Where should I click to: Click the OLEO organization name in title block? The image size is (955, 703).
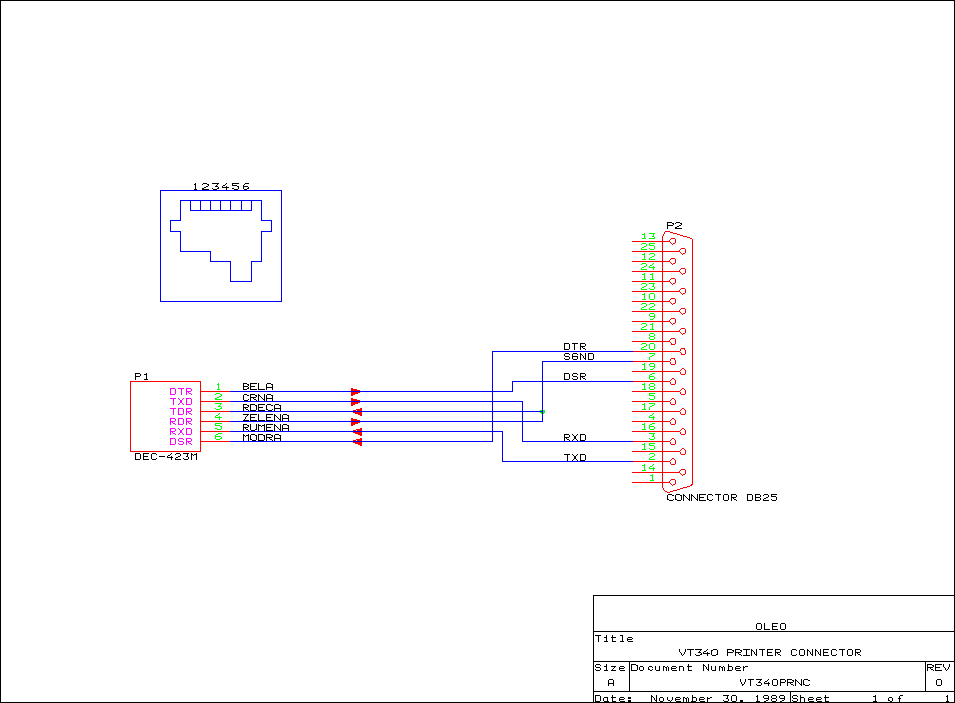[771, 627]
